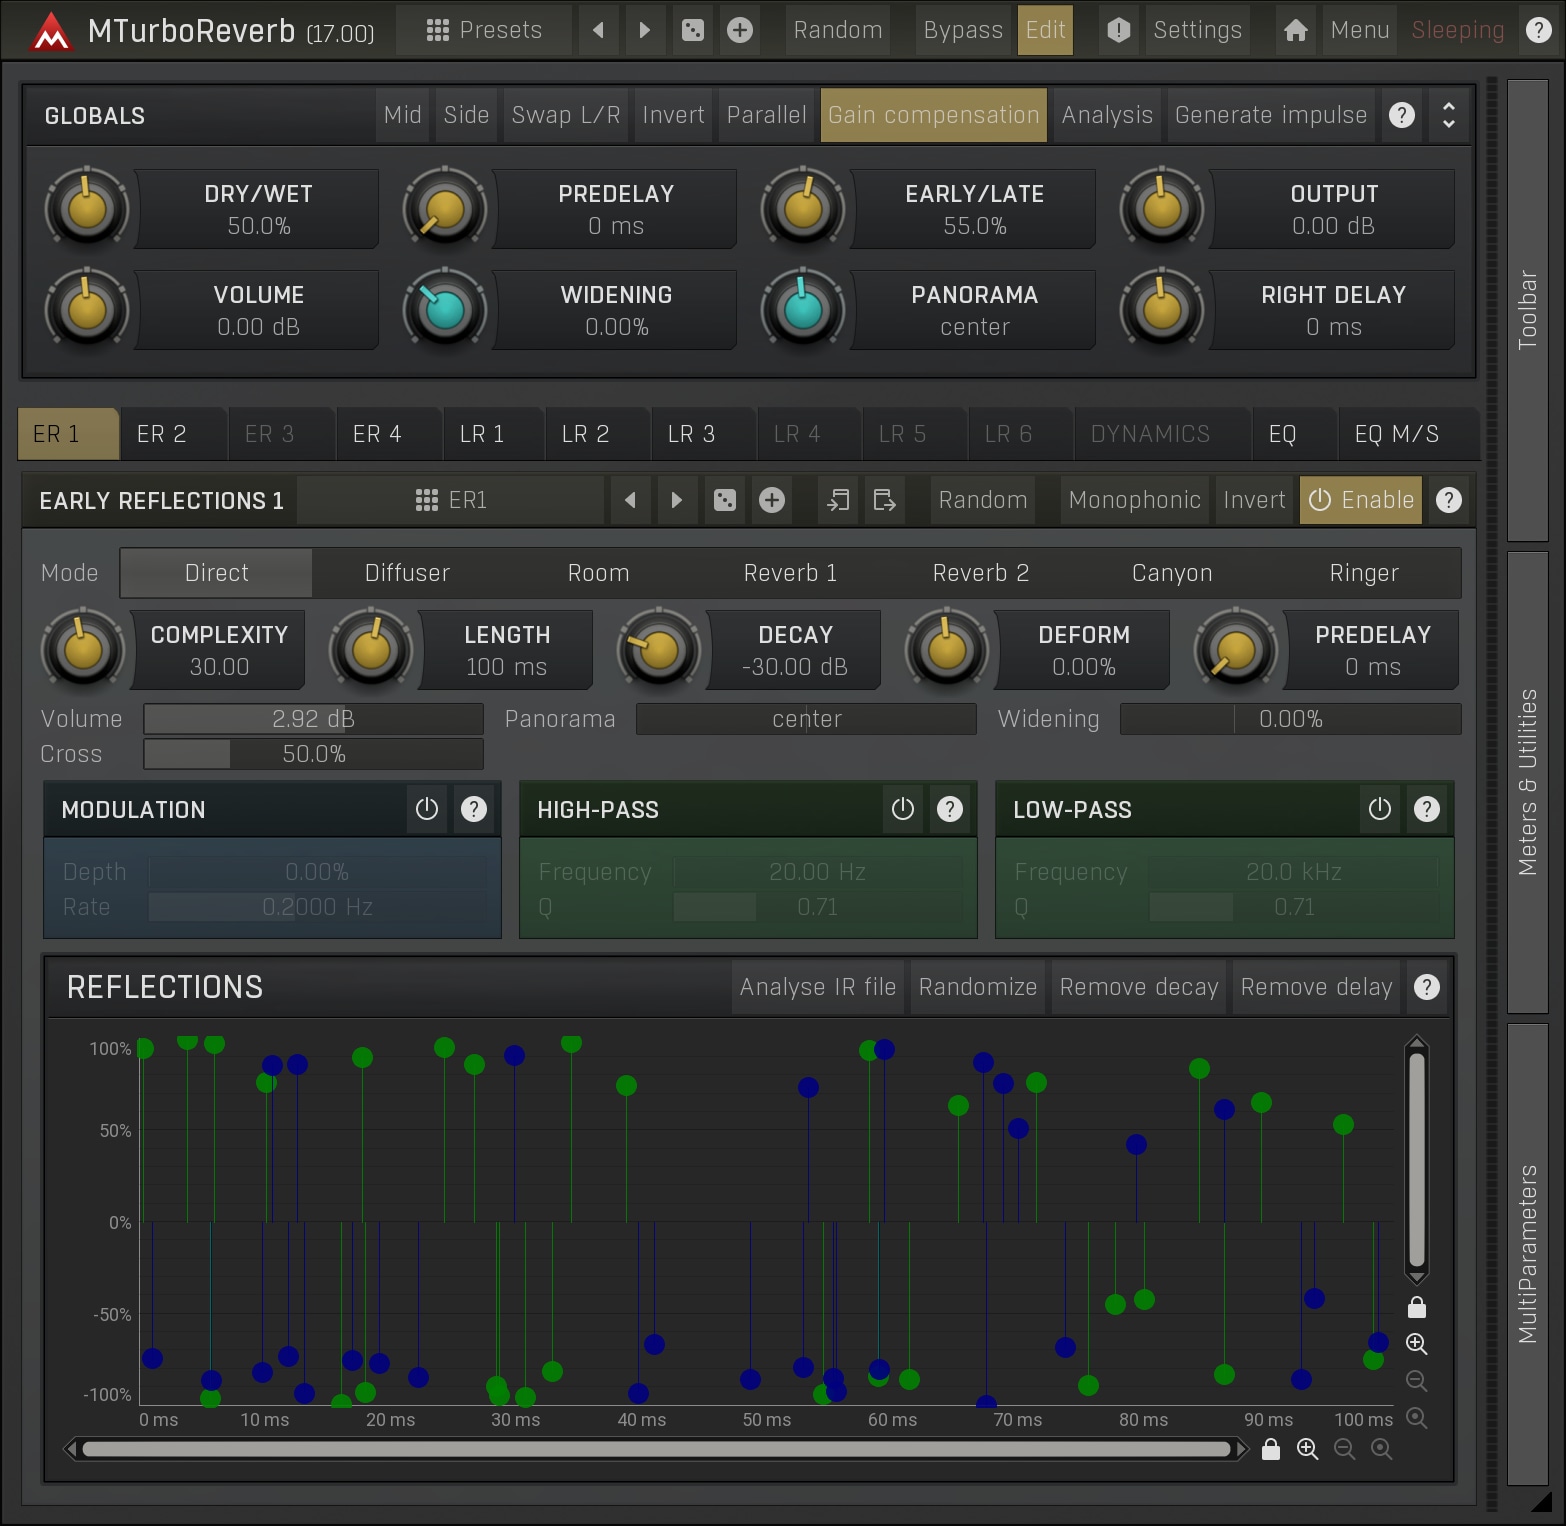1566x1526 pixels.
Task: Click the lock icon beside horizontal zoom
Action: [1271, 1449]
